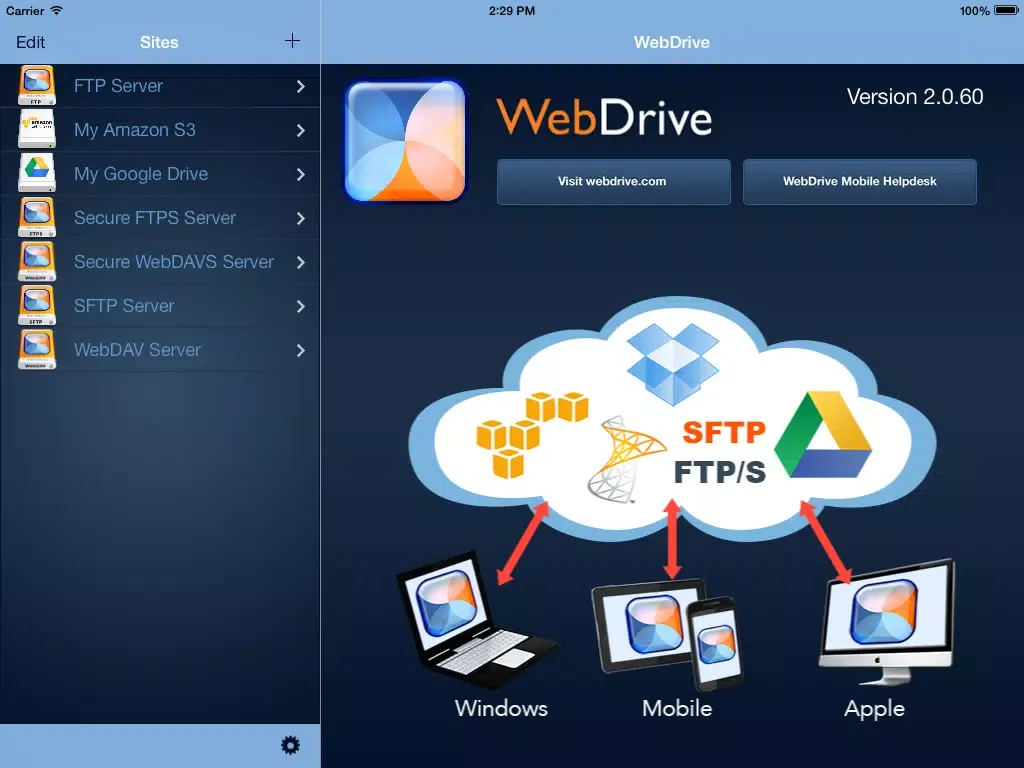The image size is (1024, 768).
Task: Click the orange SFTP text in cloud
Action: click(724, 432)
